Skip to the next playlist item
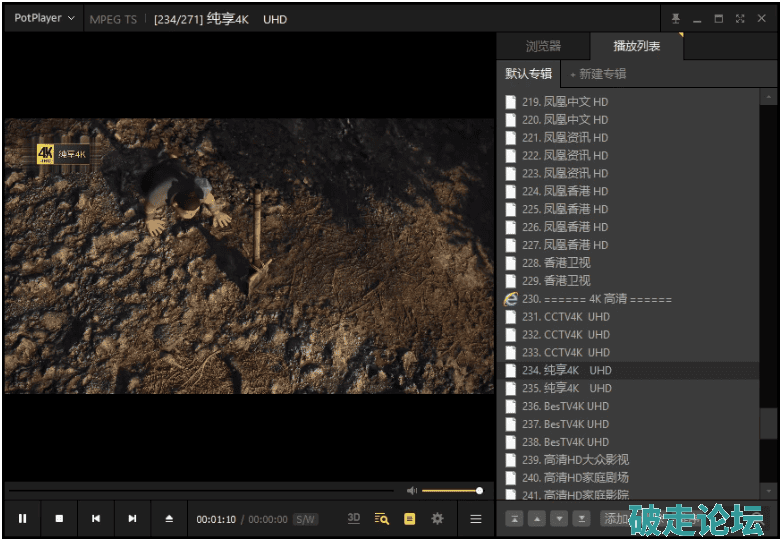783x542 pixels. coord(132,519)
